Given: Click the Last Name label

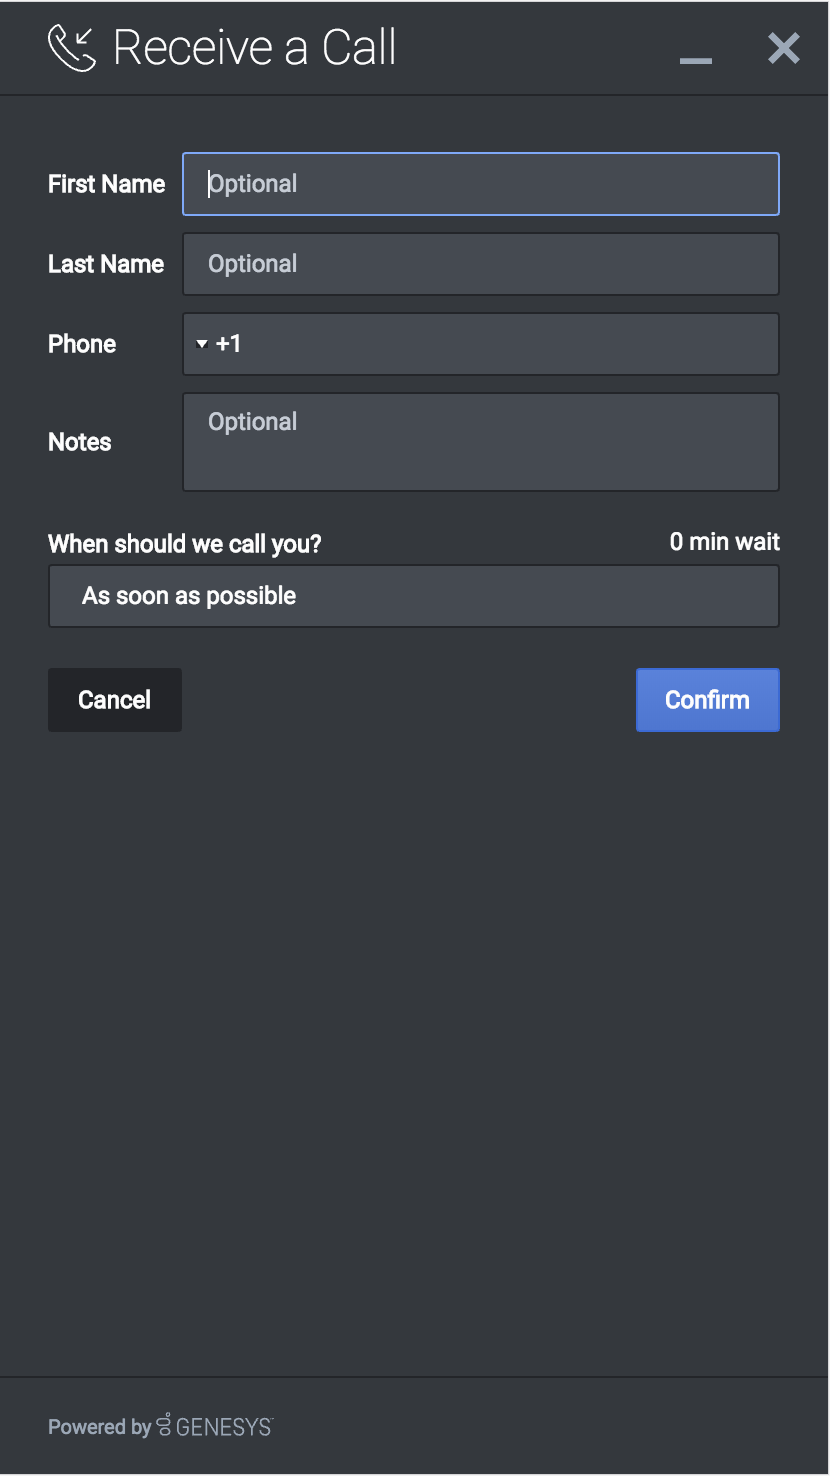Looking at the screenshot, I should coord(106,264).
